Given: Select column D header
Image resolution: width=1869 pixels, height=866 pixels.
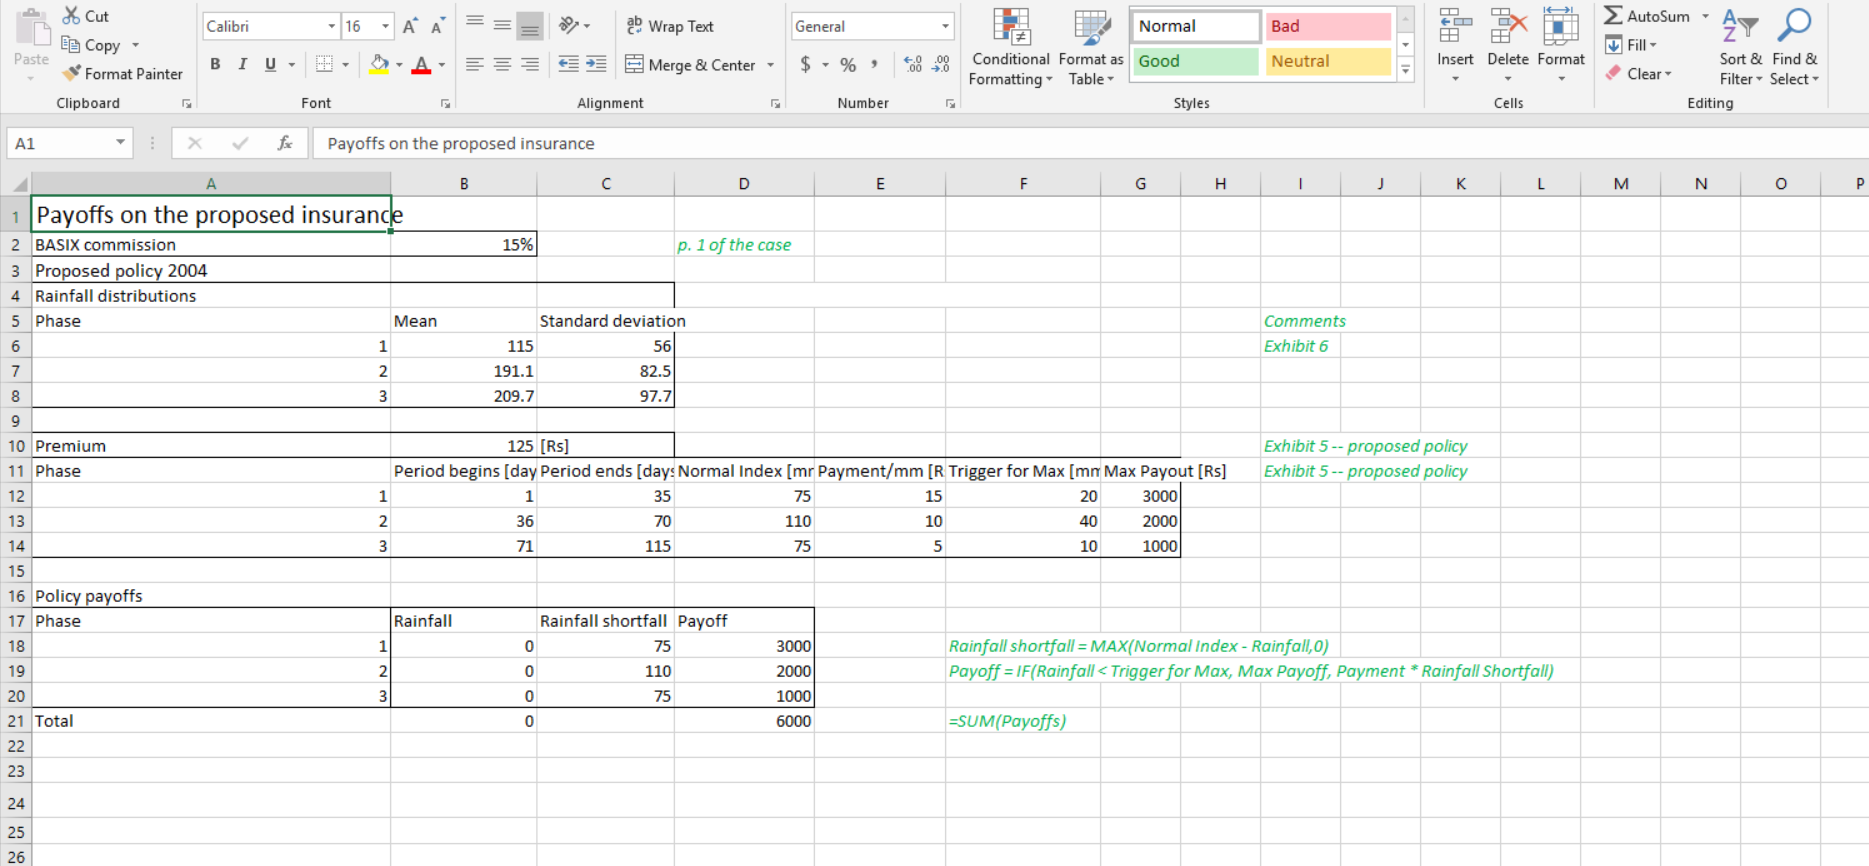Looking at the screenshot, I should pos(744,184).
